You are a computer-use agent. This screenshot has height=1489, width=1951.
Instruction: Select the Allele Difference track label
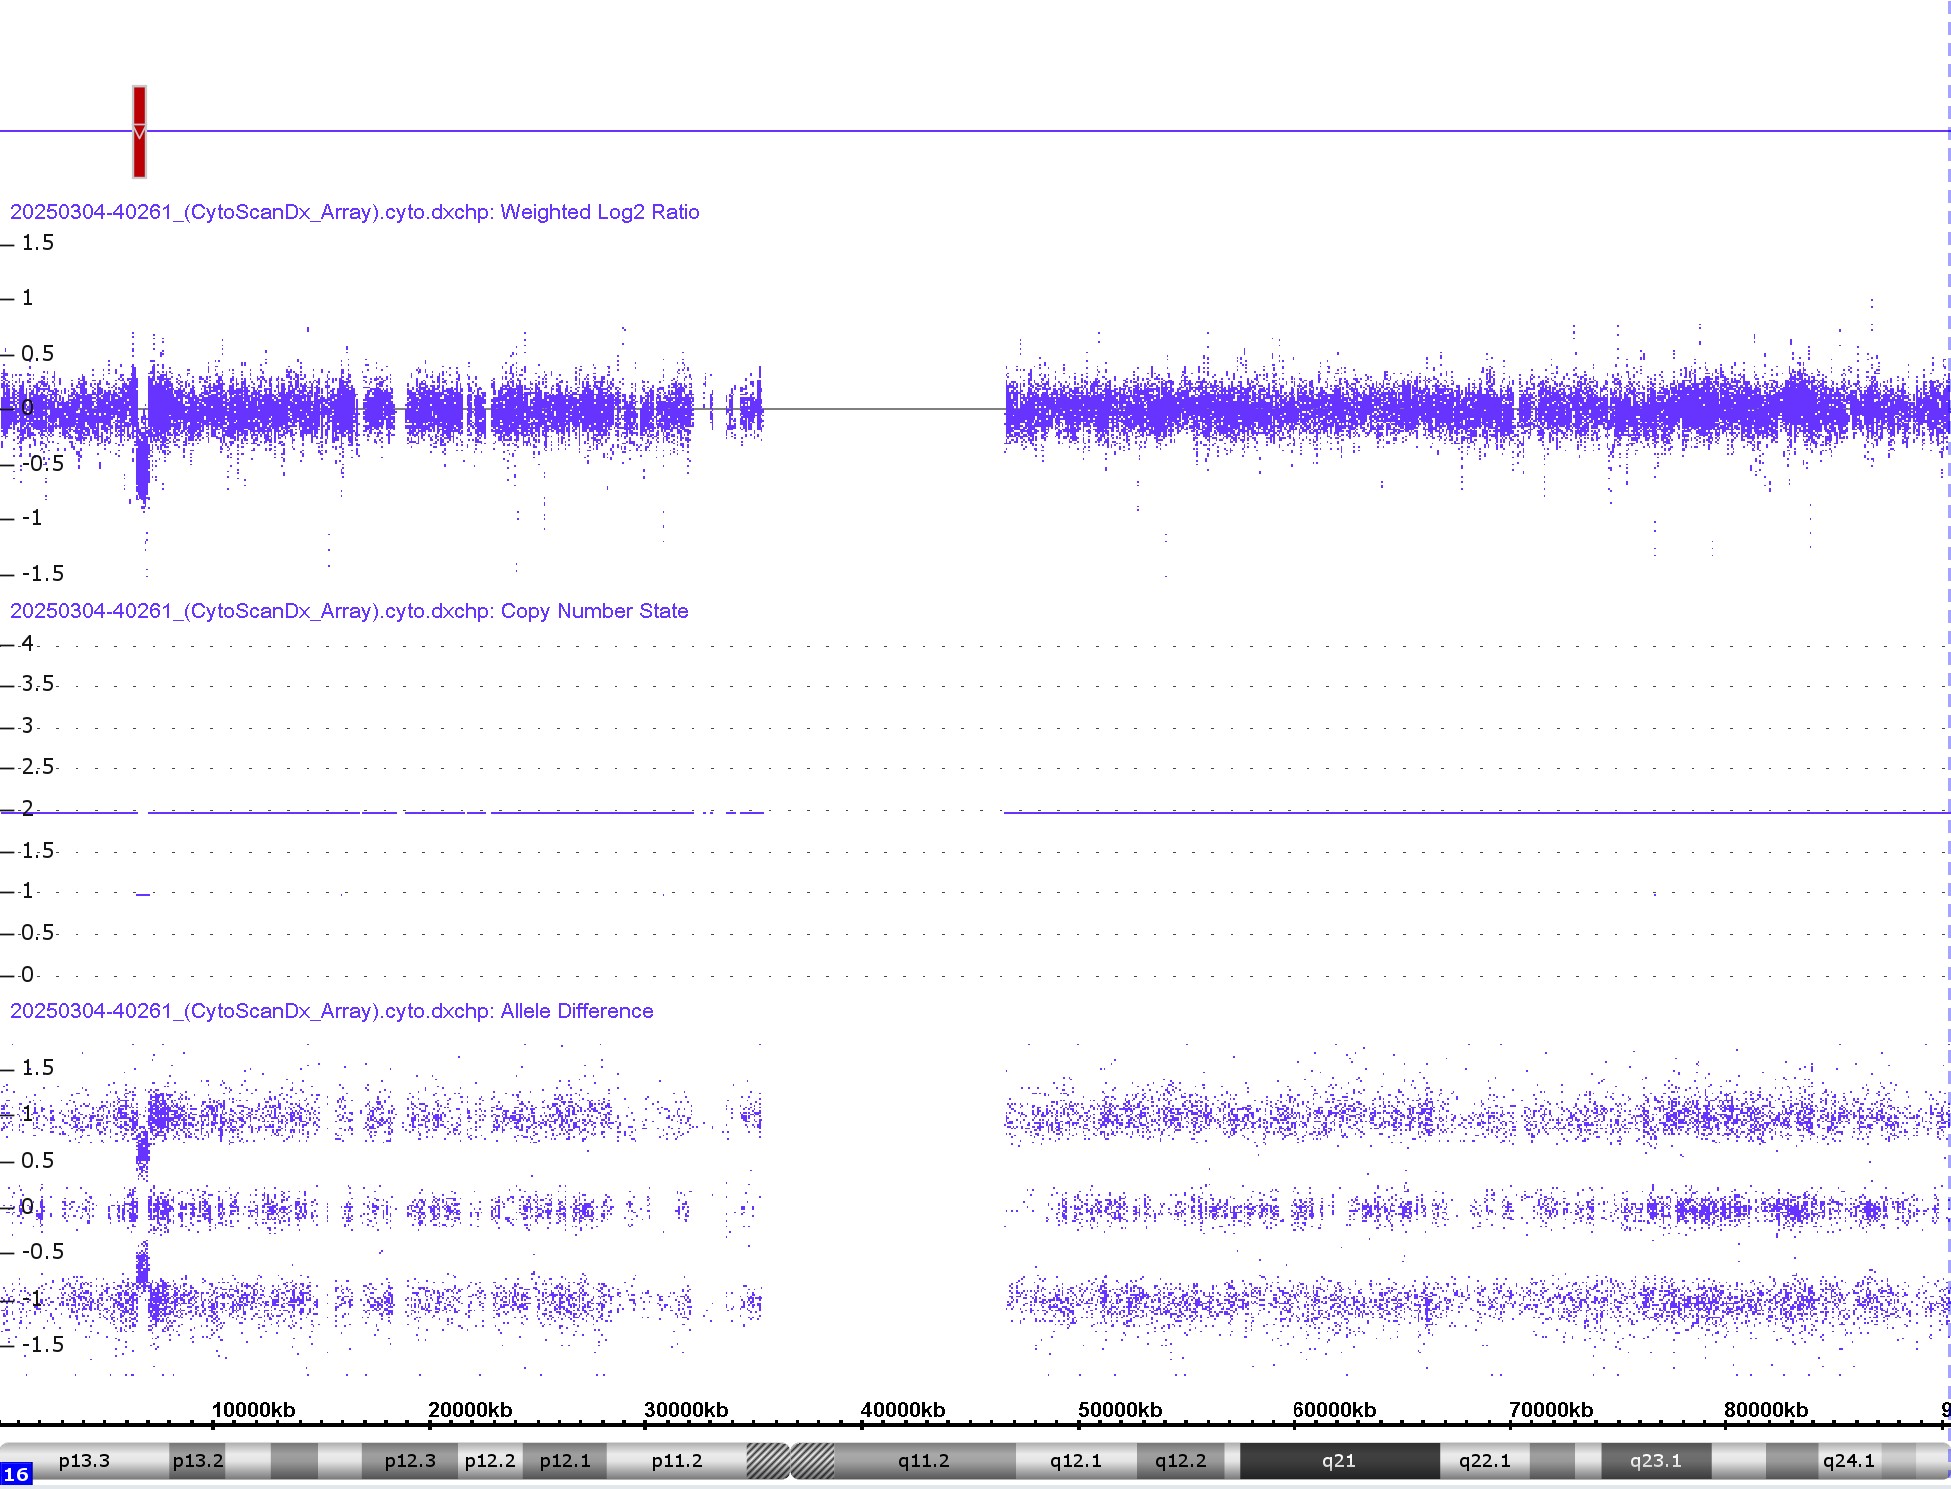point(331,1011)
